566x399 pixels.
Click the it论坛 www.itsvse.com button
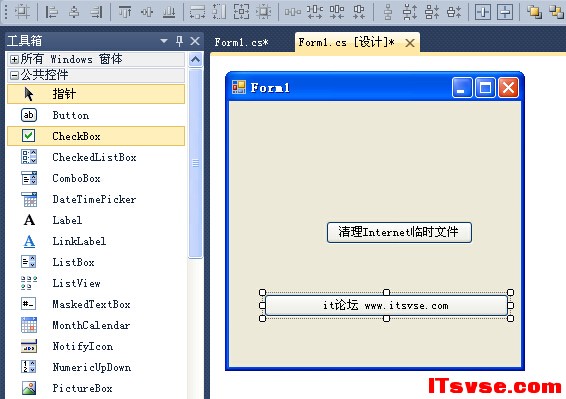tap(386, 305)
